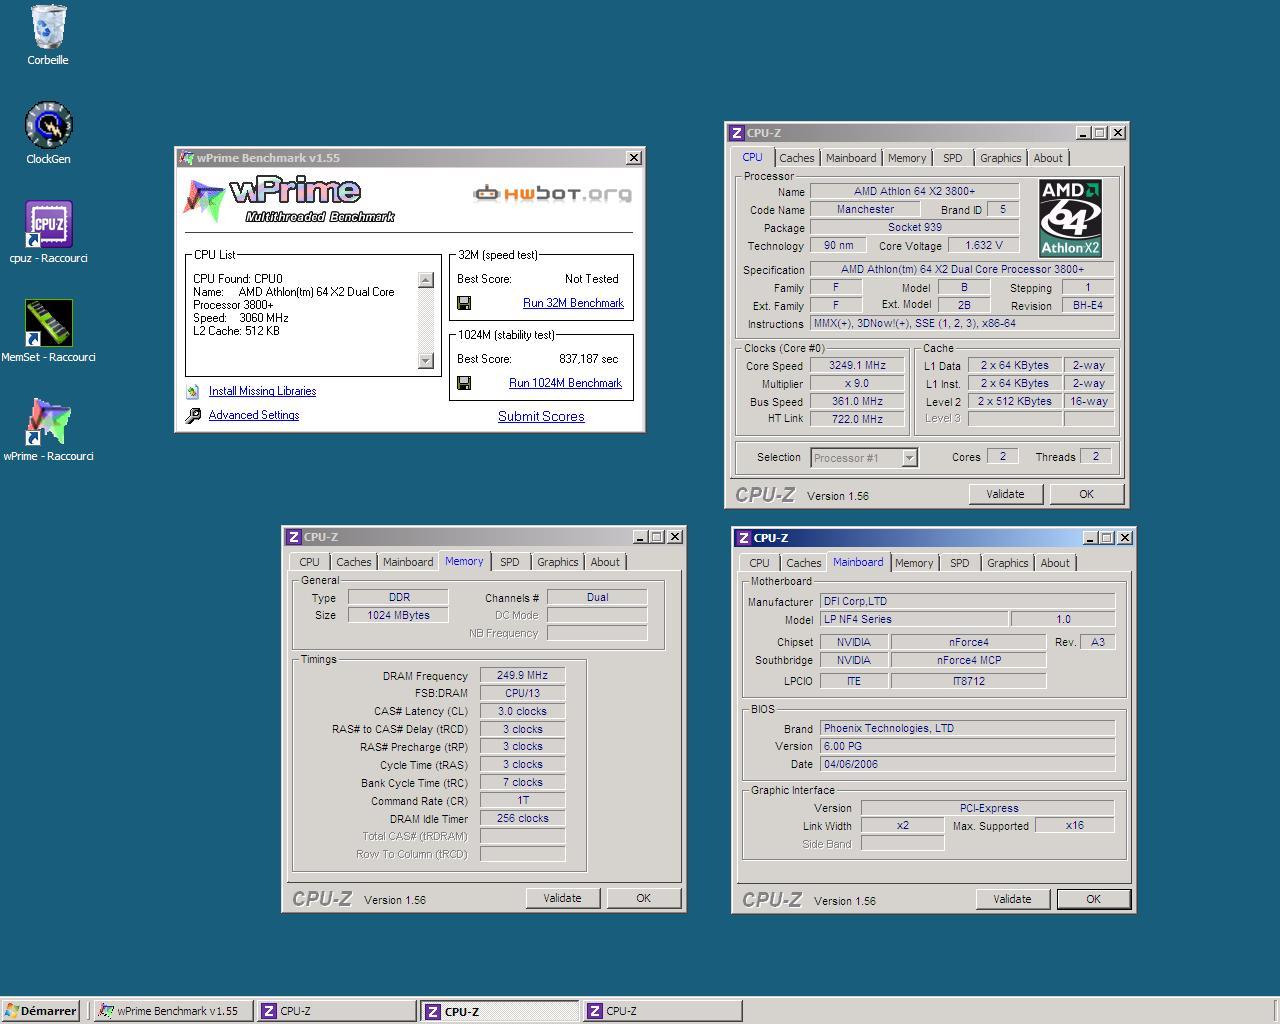Click the BIOS date 04/06/2006
This screenshot has width=1280, height=1024.
pos(967,764)
